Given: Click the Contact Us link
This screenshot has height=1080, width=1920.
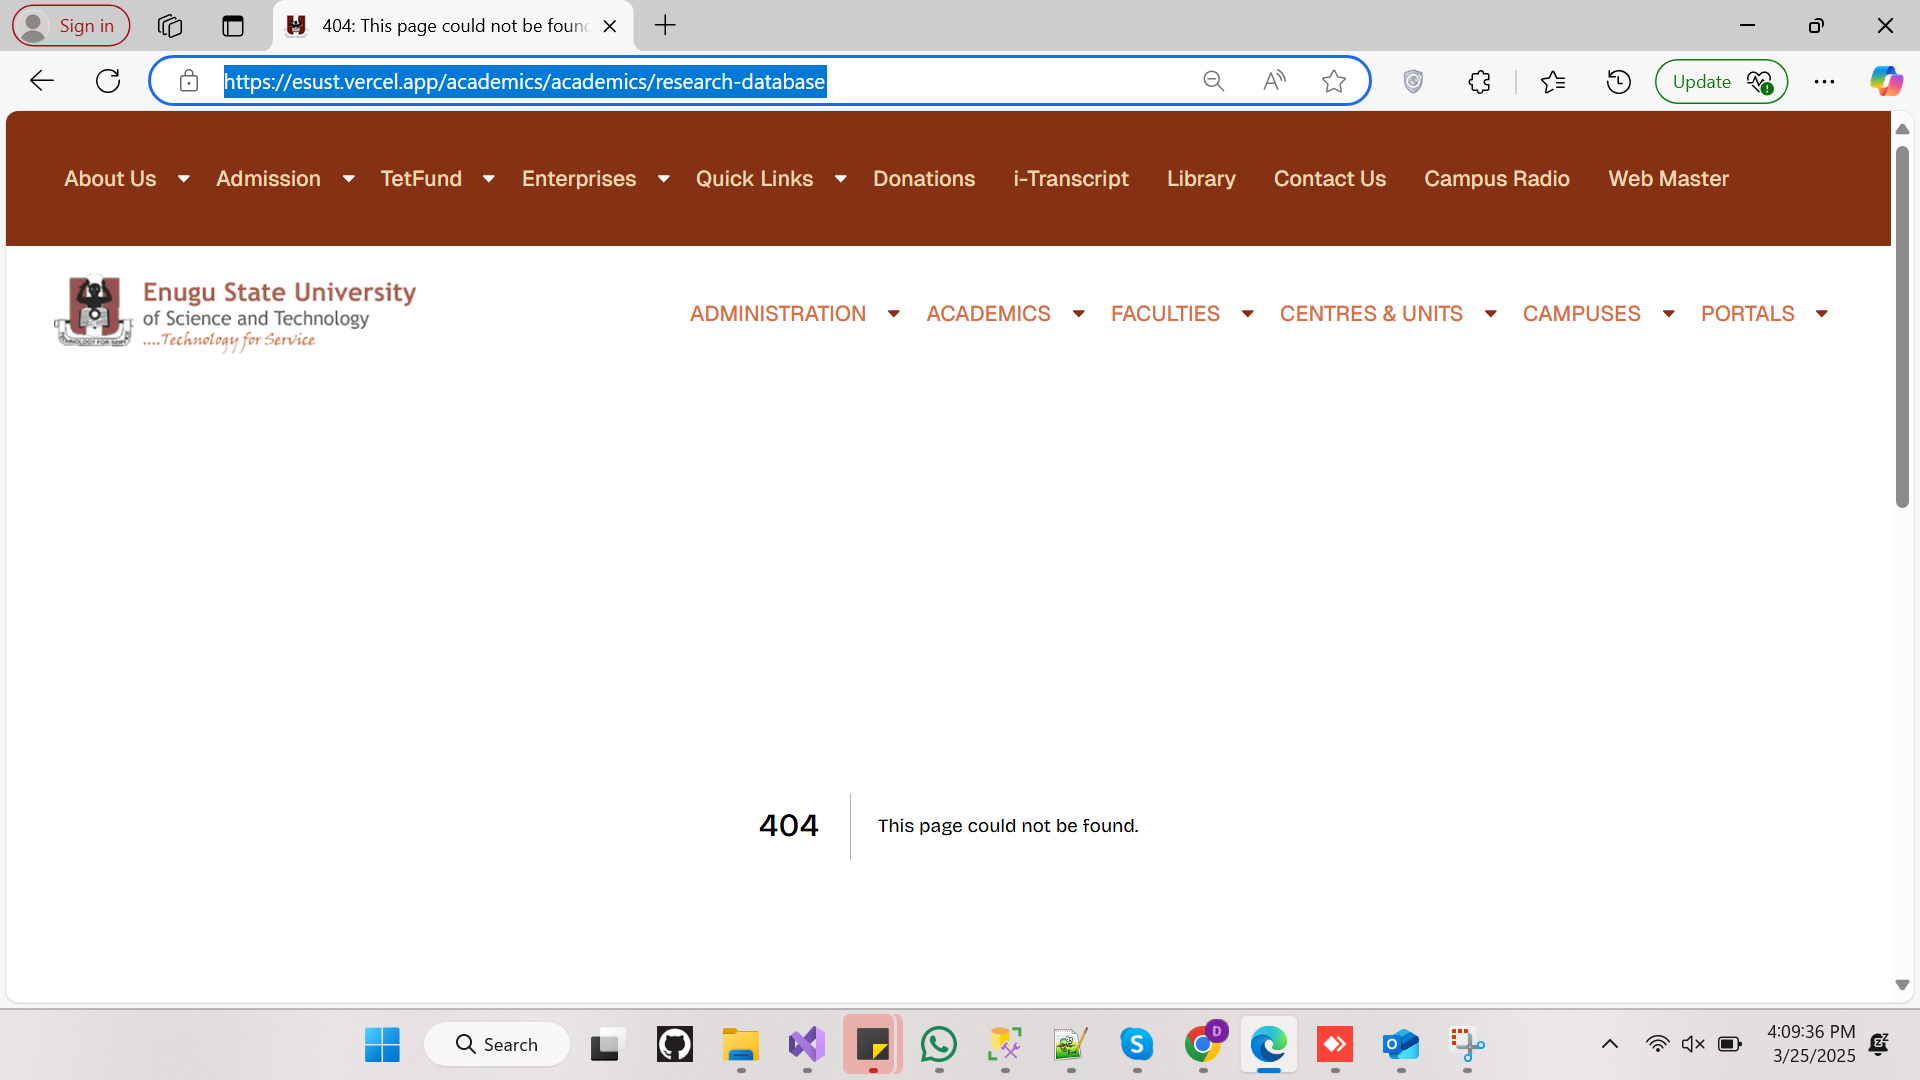Looking at the screenshot, I should pos(1329,179).
